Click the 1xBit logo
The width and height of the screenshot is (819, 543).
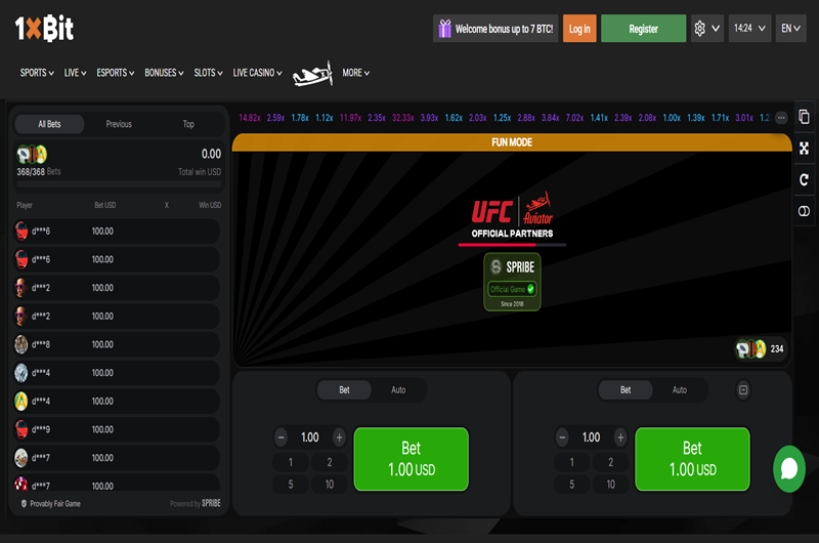(x=44, y=29)
